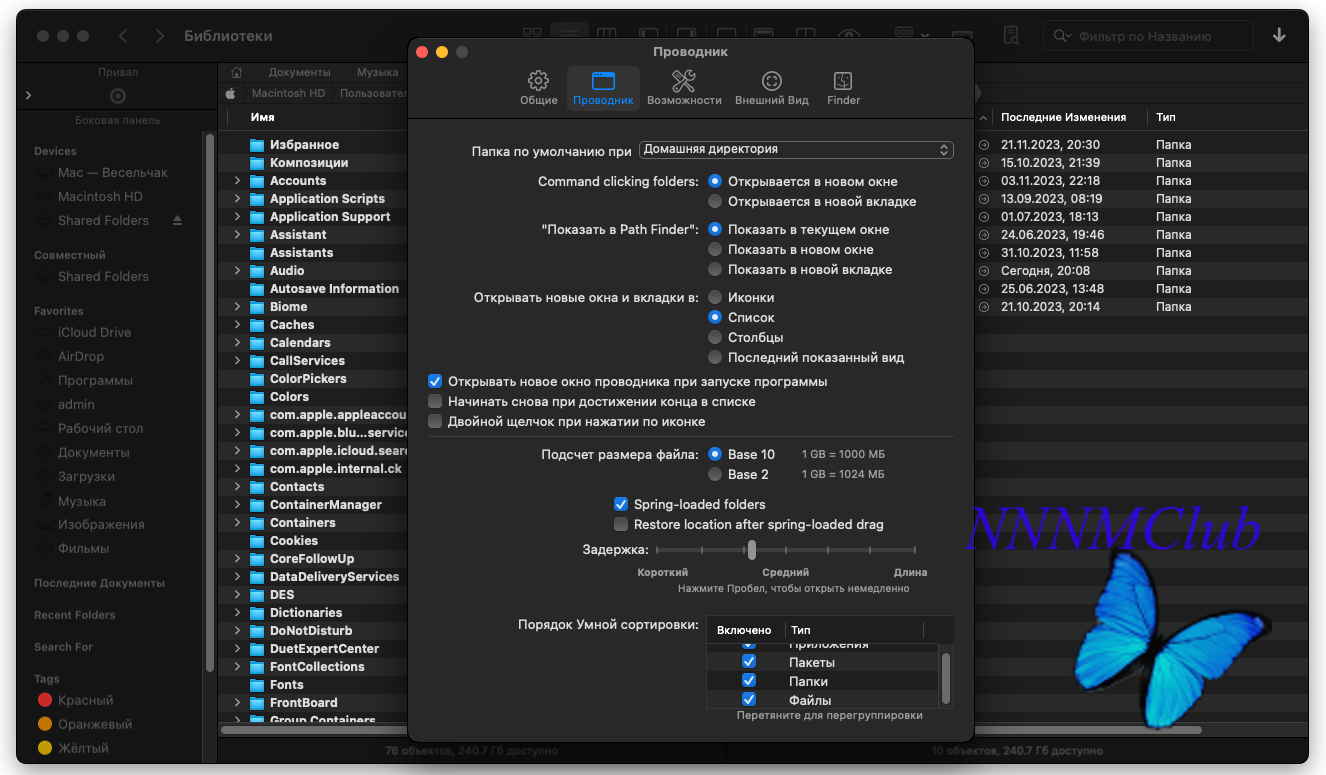Select Показать в новом окне radio button

click(715, 249)
